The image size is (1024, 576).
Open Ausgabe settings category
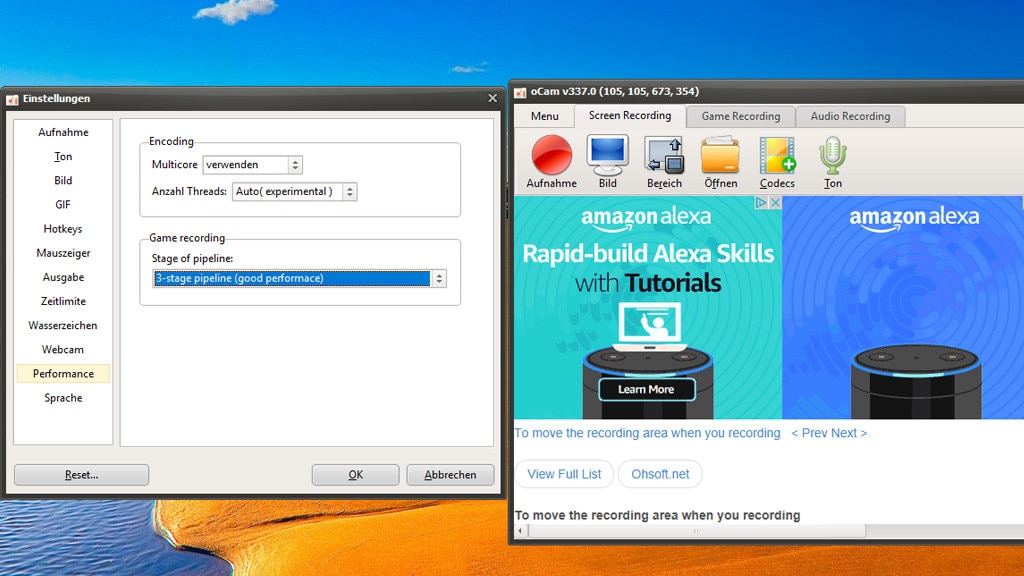click(x=63, y=278)
